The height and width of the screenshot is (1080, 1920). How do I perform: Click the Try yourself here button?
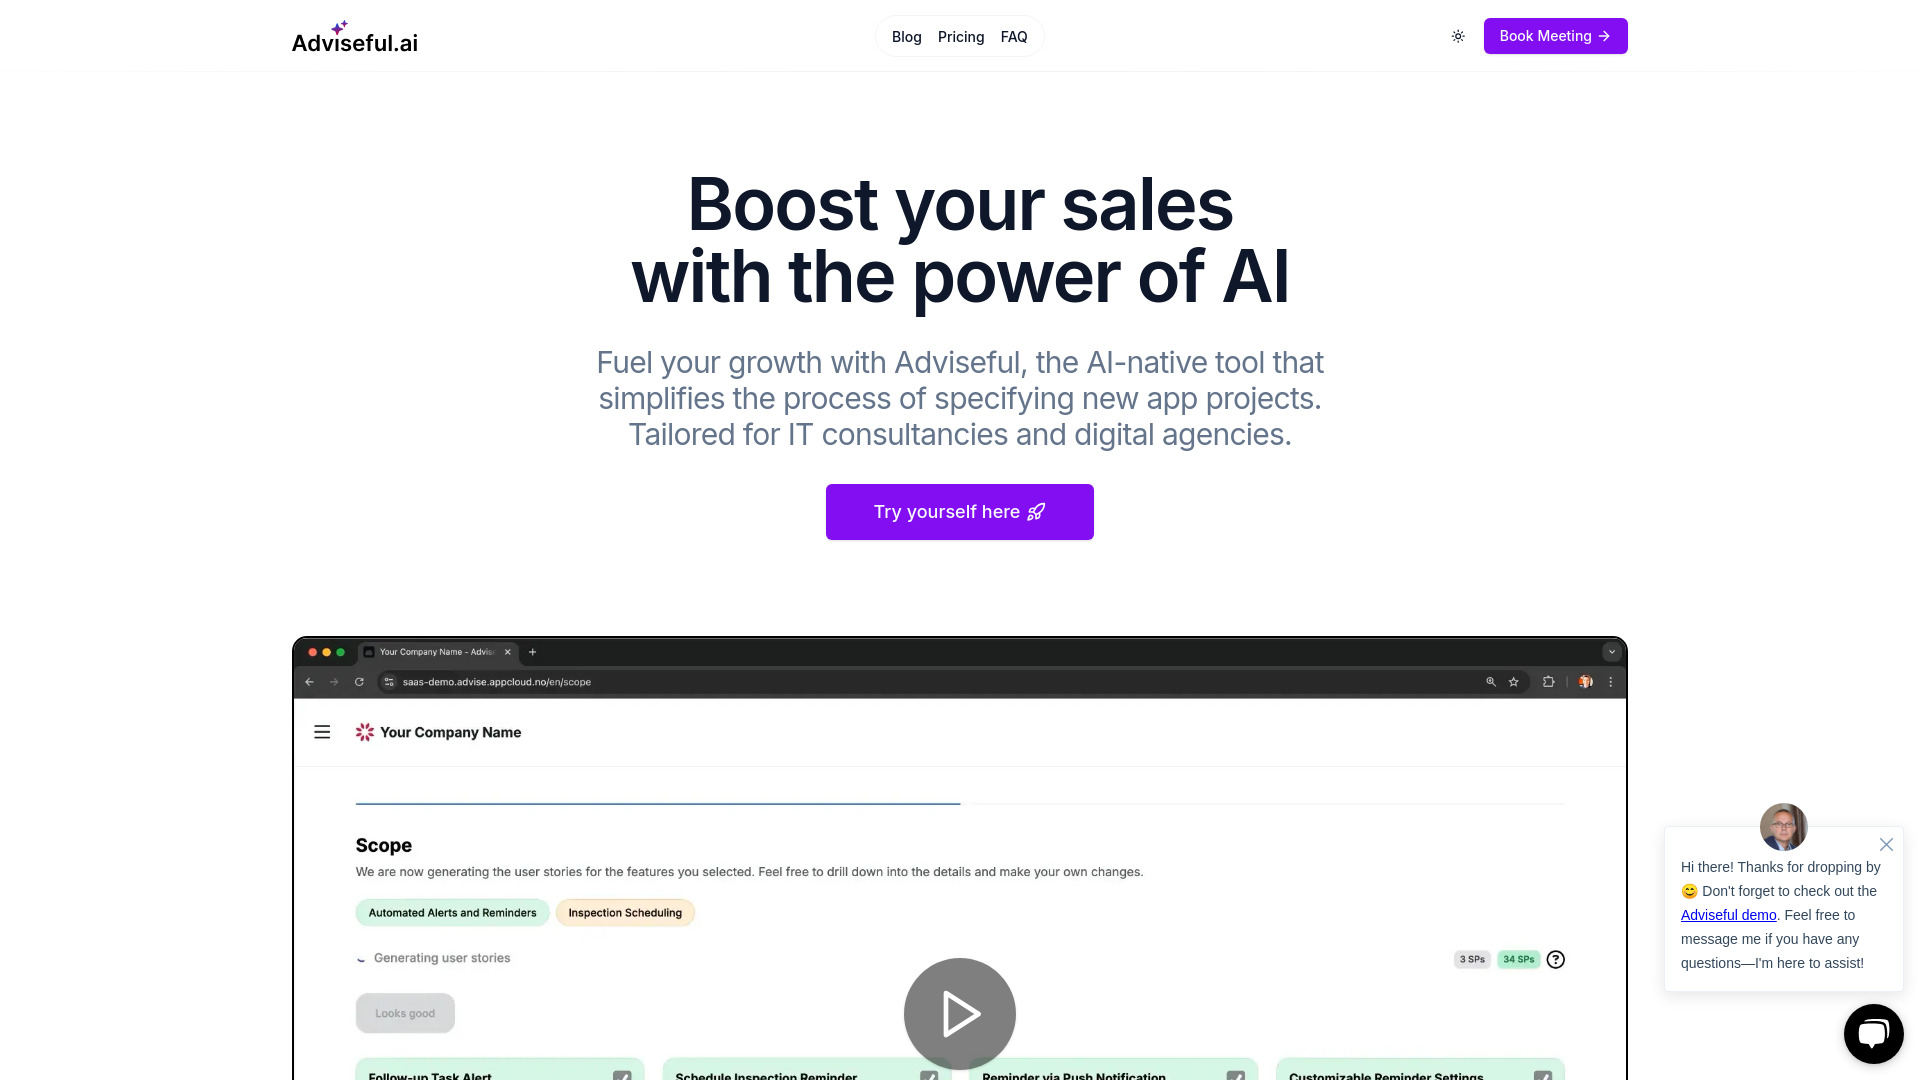point(960,512)
